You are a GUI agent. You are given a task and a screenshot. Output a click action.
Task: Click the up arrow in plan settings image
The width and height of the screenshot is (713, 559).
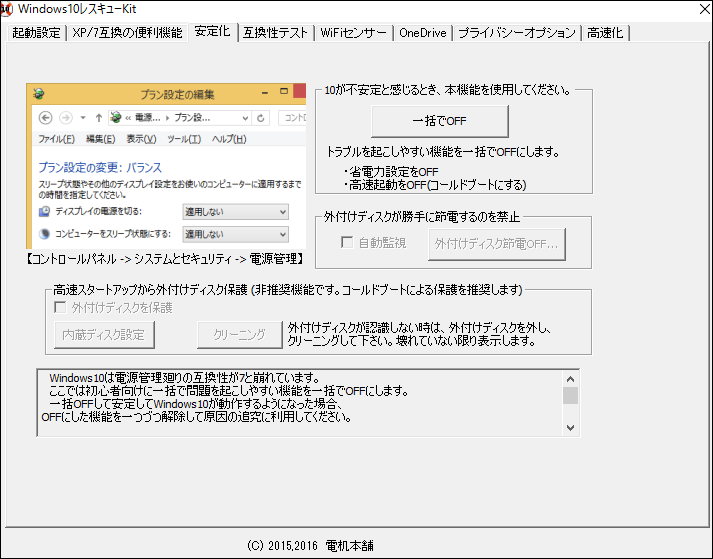pyautogui.click(x=99, y=118)
